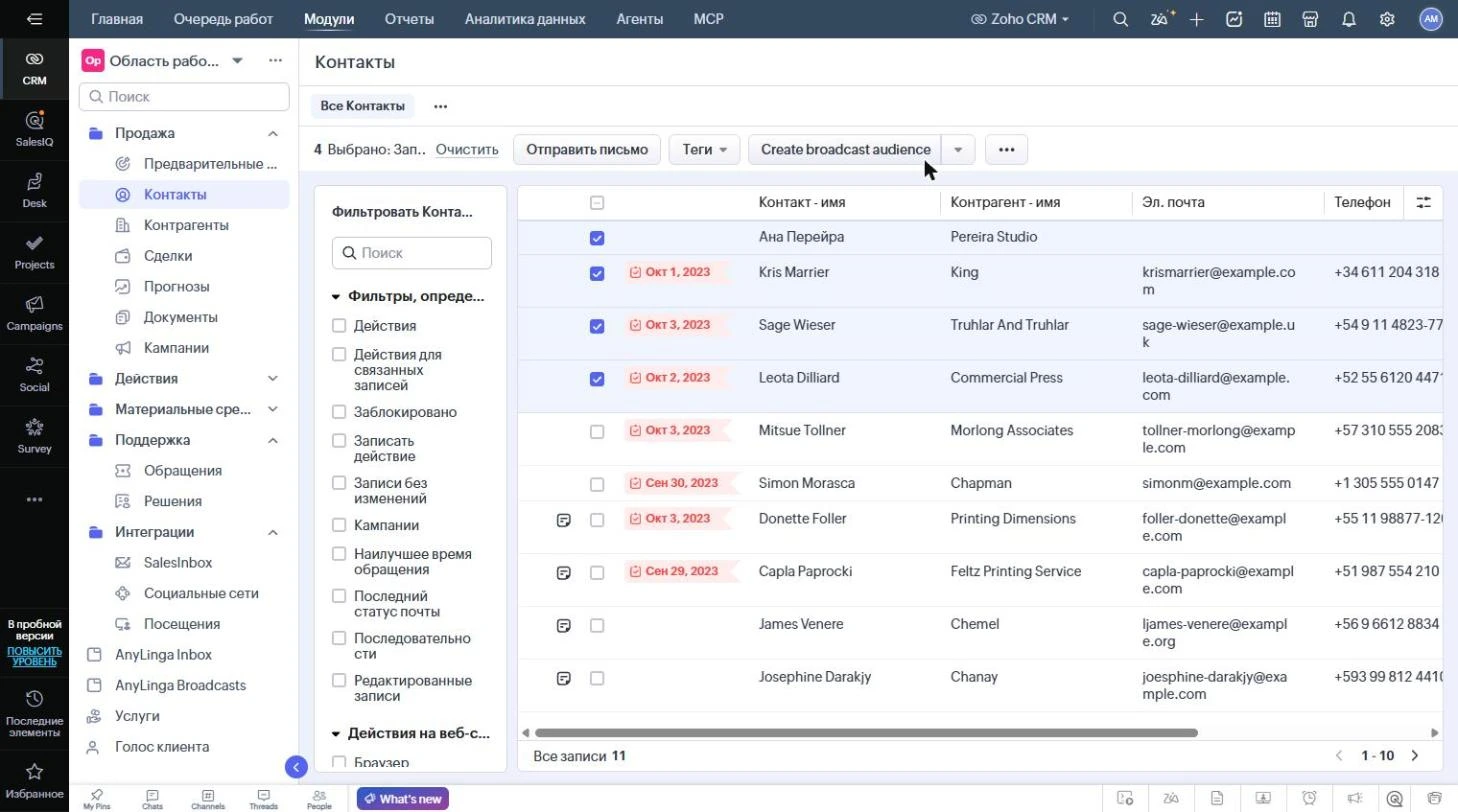1458x812 pixels.
Task: Open the SalesIQ app in sidebar
Action: point(34,129)
